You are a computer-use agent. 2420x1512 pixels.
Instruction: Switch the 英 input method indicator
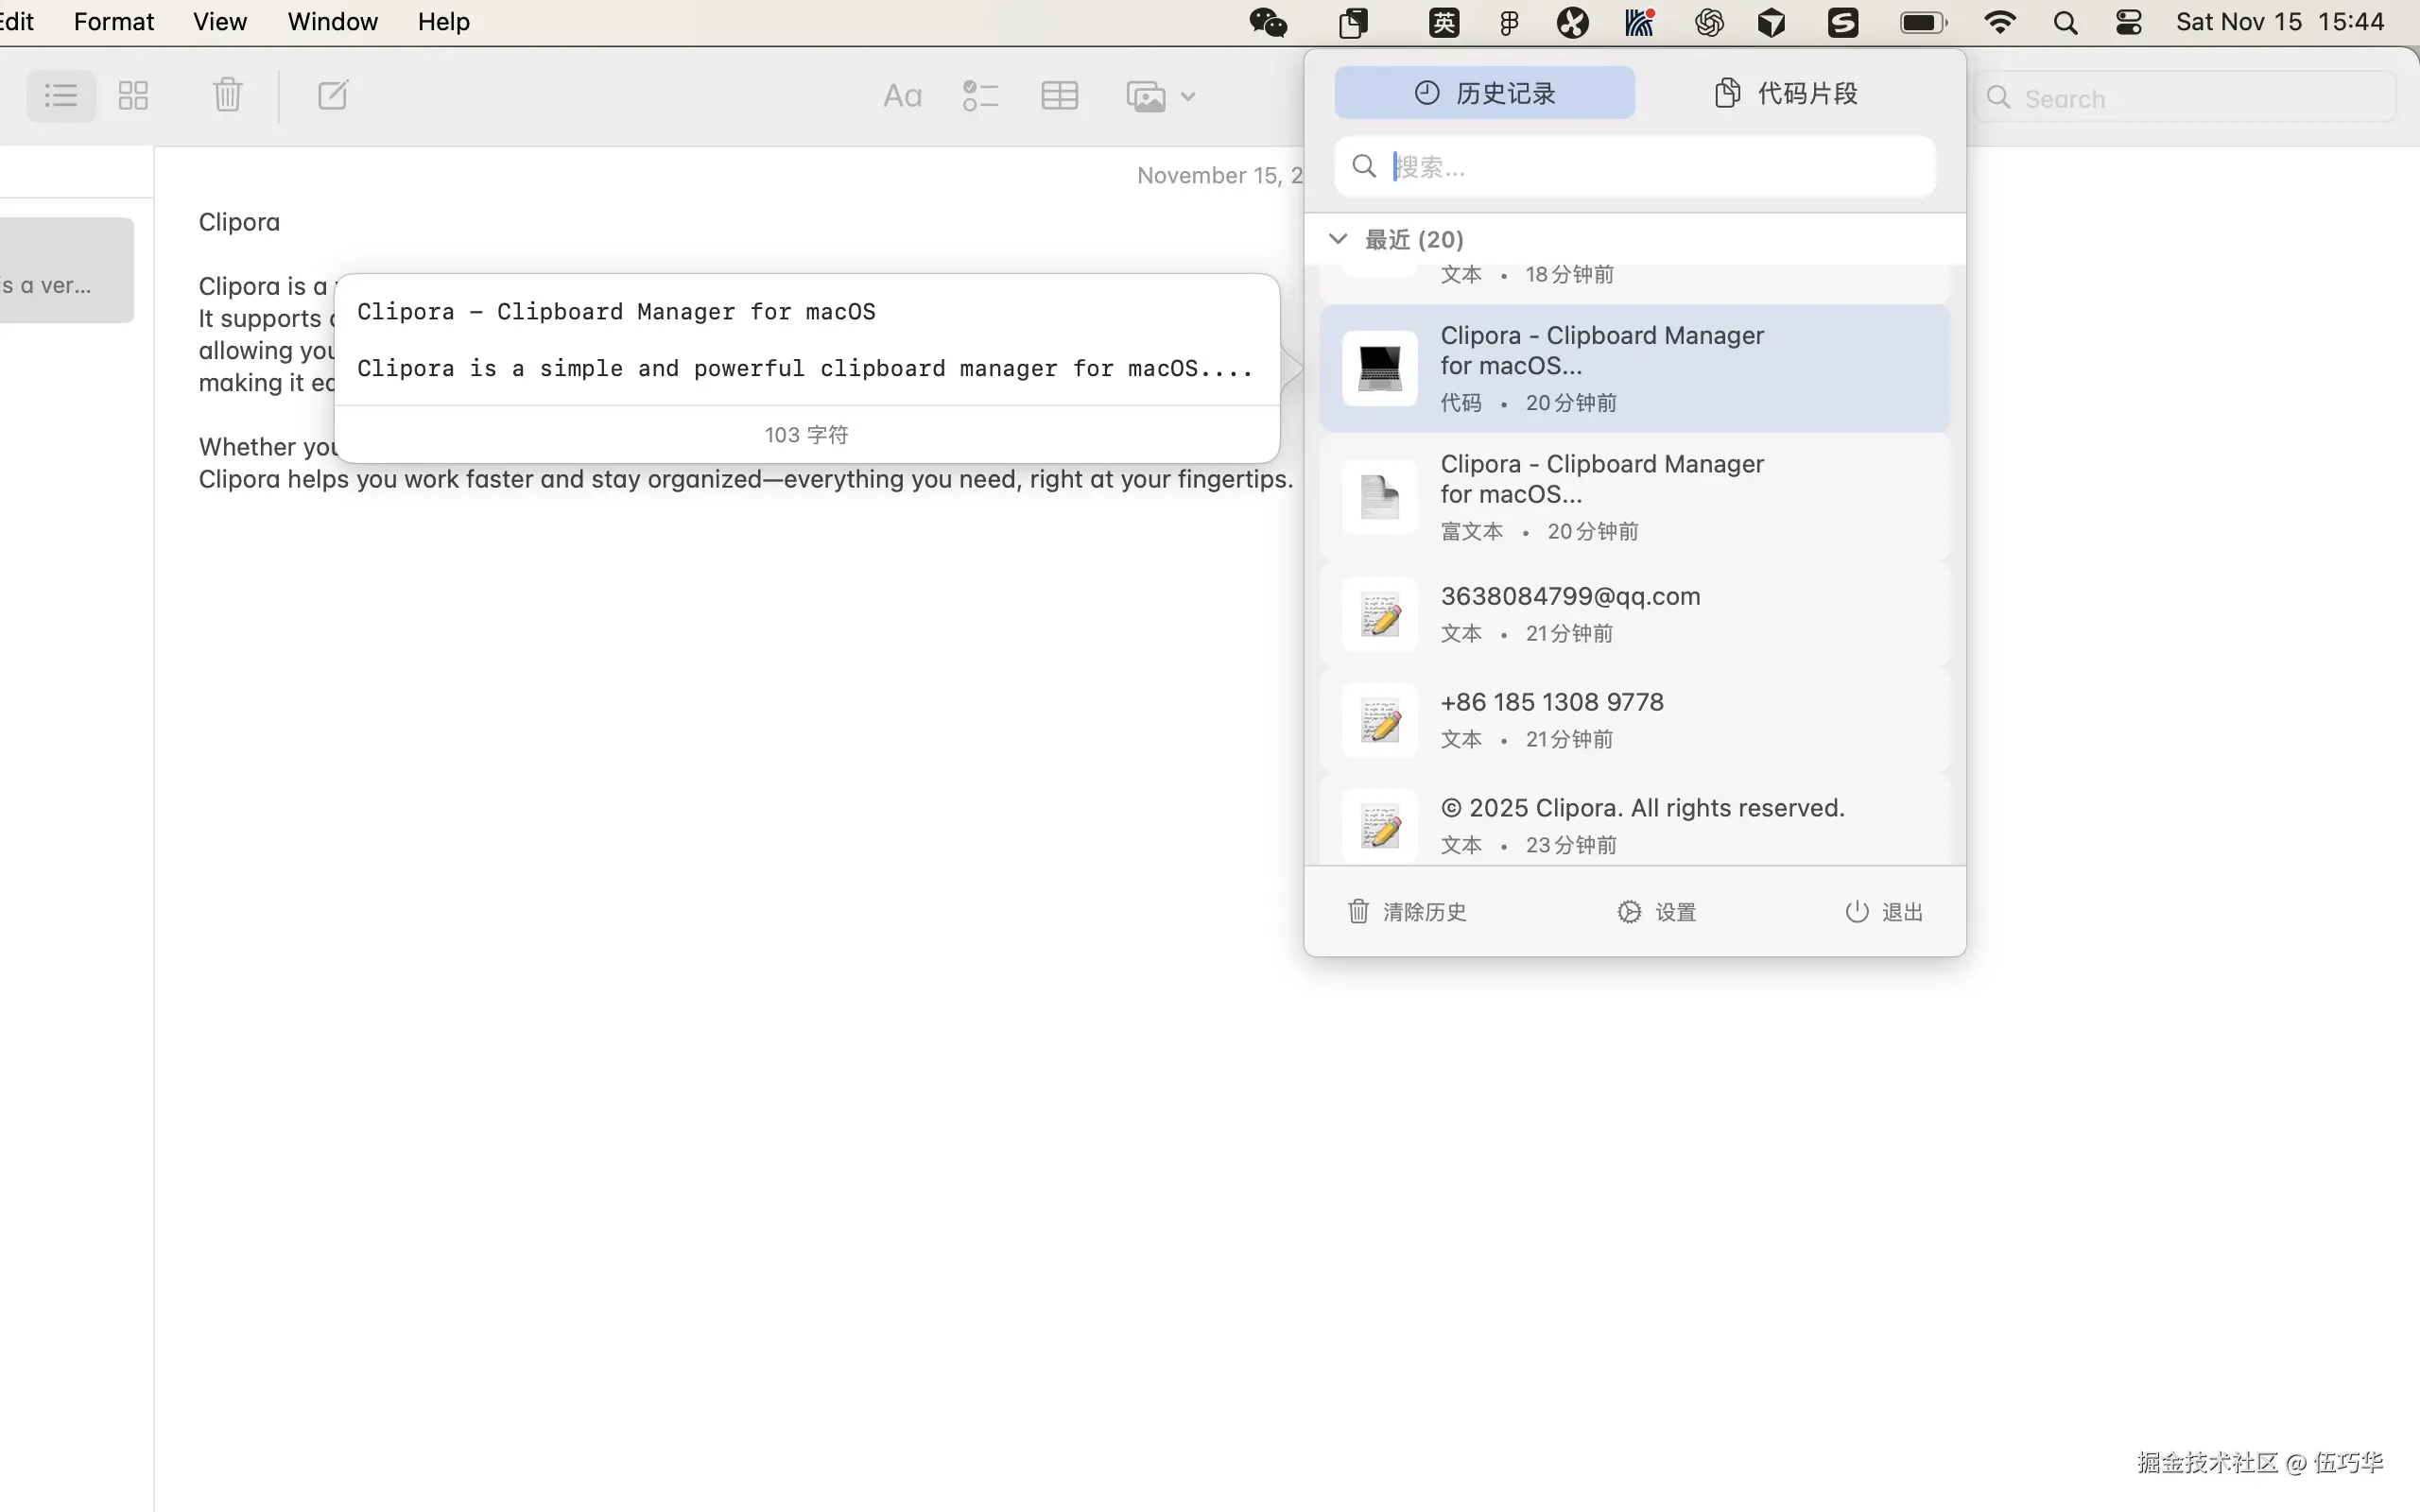[x=1443, y=22]
